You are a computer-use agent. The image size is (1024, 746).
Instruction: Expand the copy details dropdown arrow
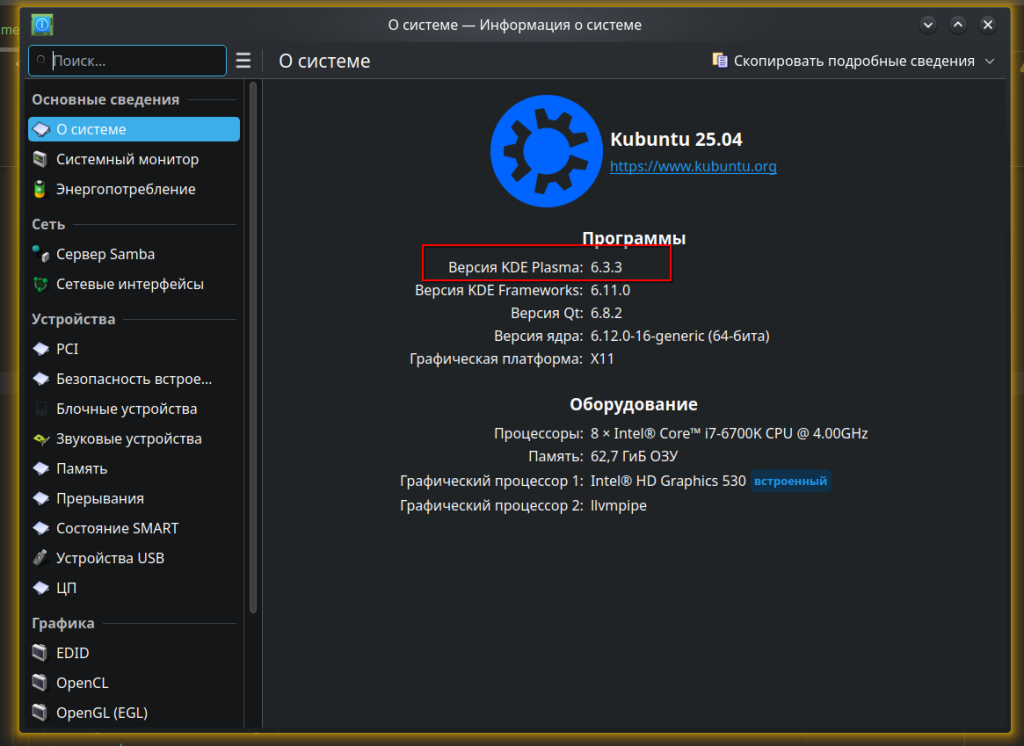point(990,61)
